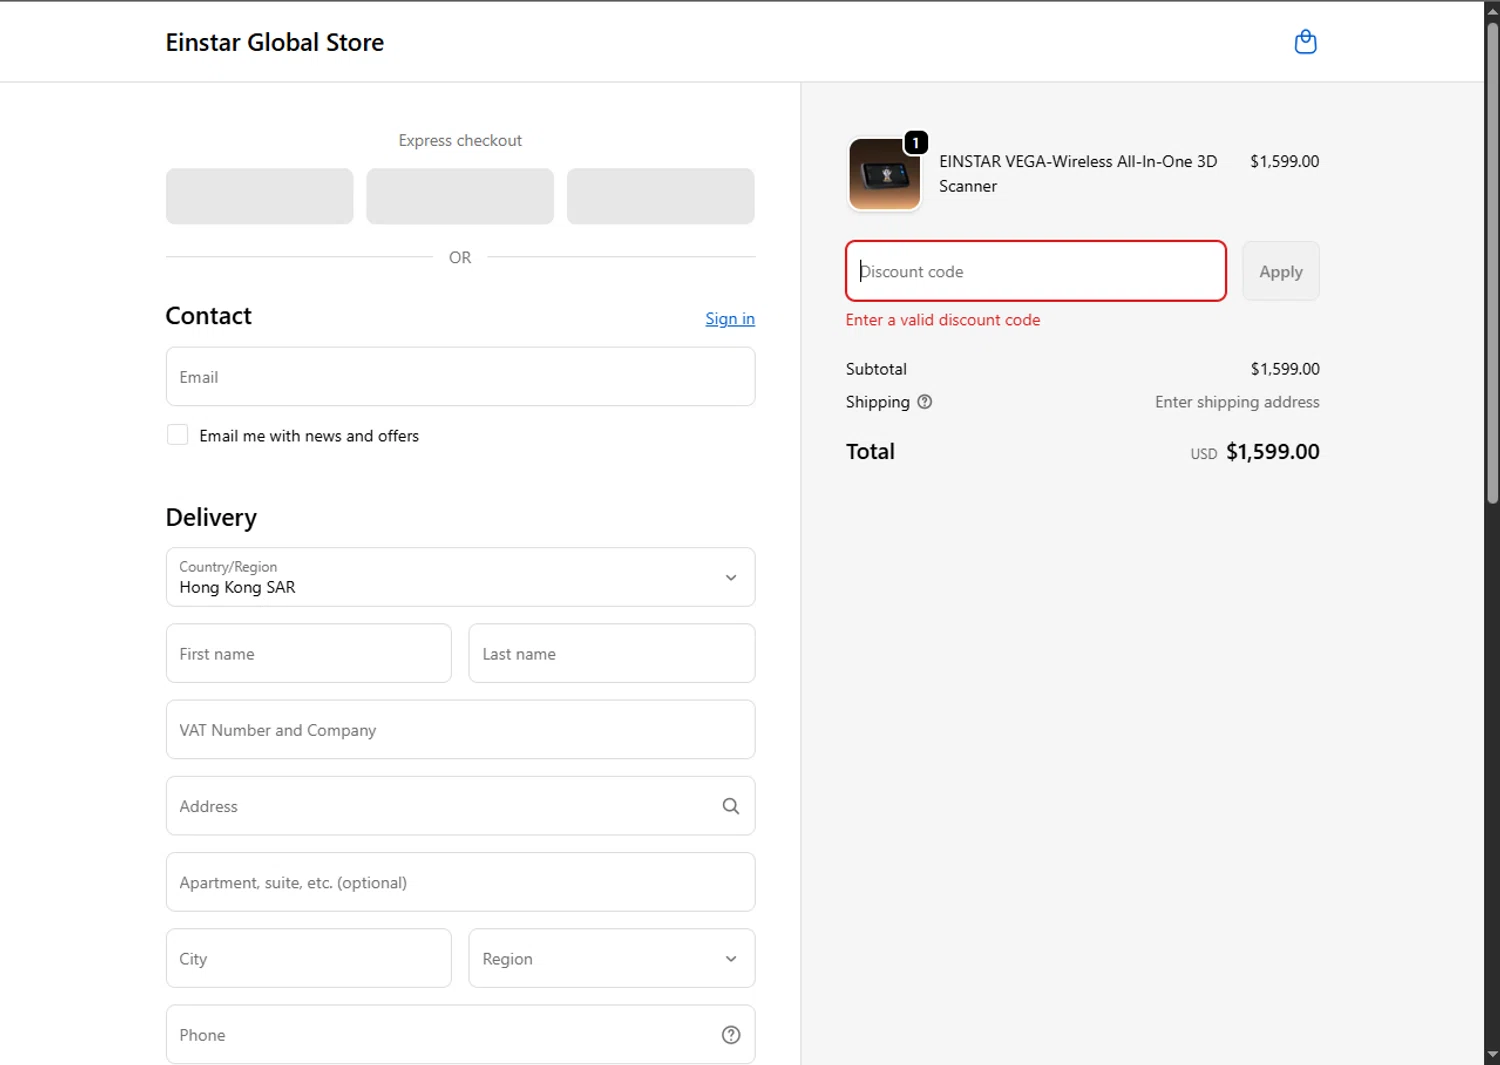Open the shopping bag cart icon
The height and width of the screenshot is (1065, 1500).
(1305, 42)
